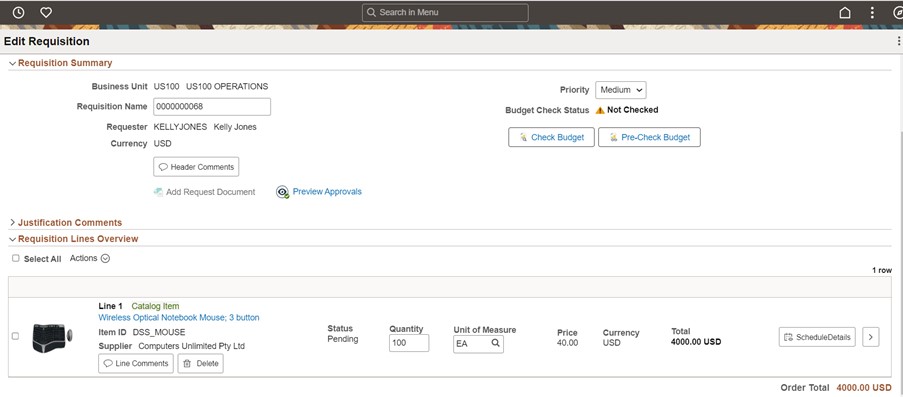
Task: Click the US100 OPERATIONS business unit text
Action: pos(227,86)
